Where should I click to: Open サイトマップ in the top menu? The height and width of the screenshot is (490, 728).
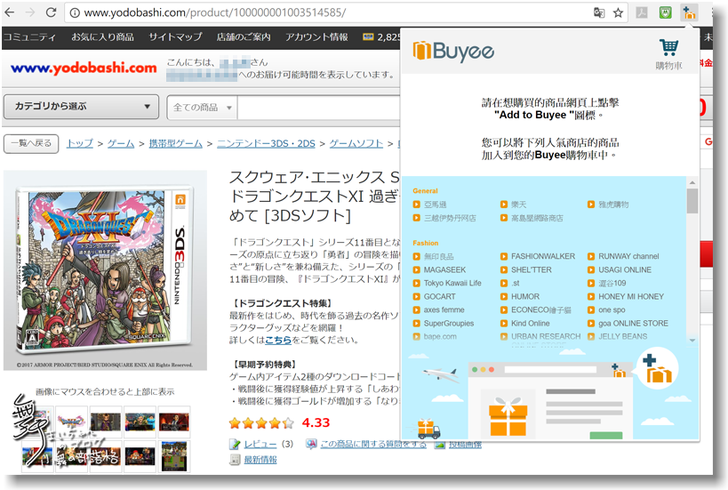point(175,38)
